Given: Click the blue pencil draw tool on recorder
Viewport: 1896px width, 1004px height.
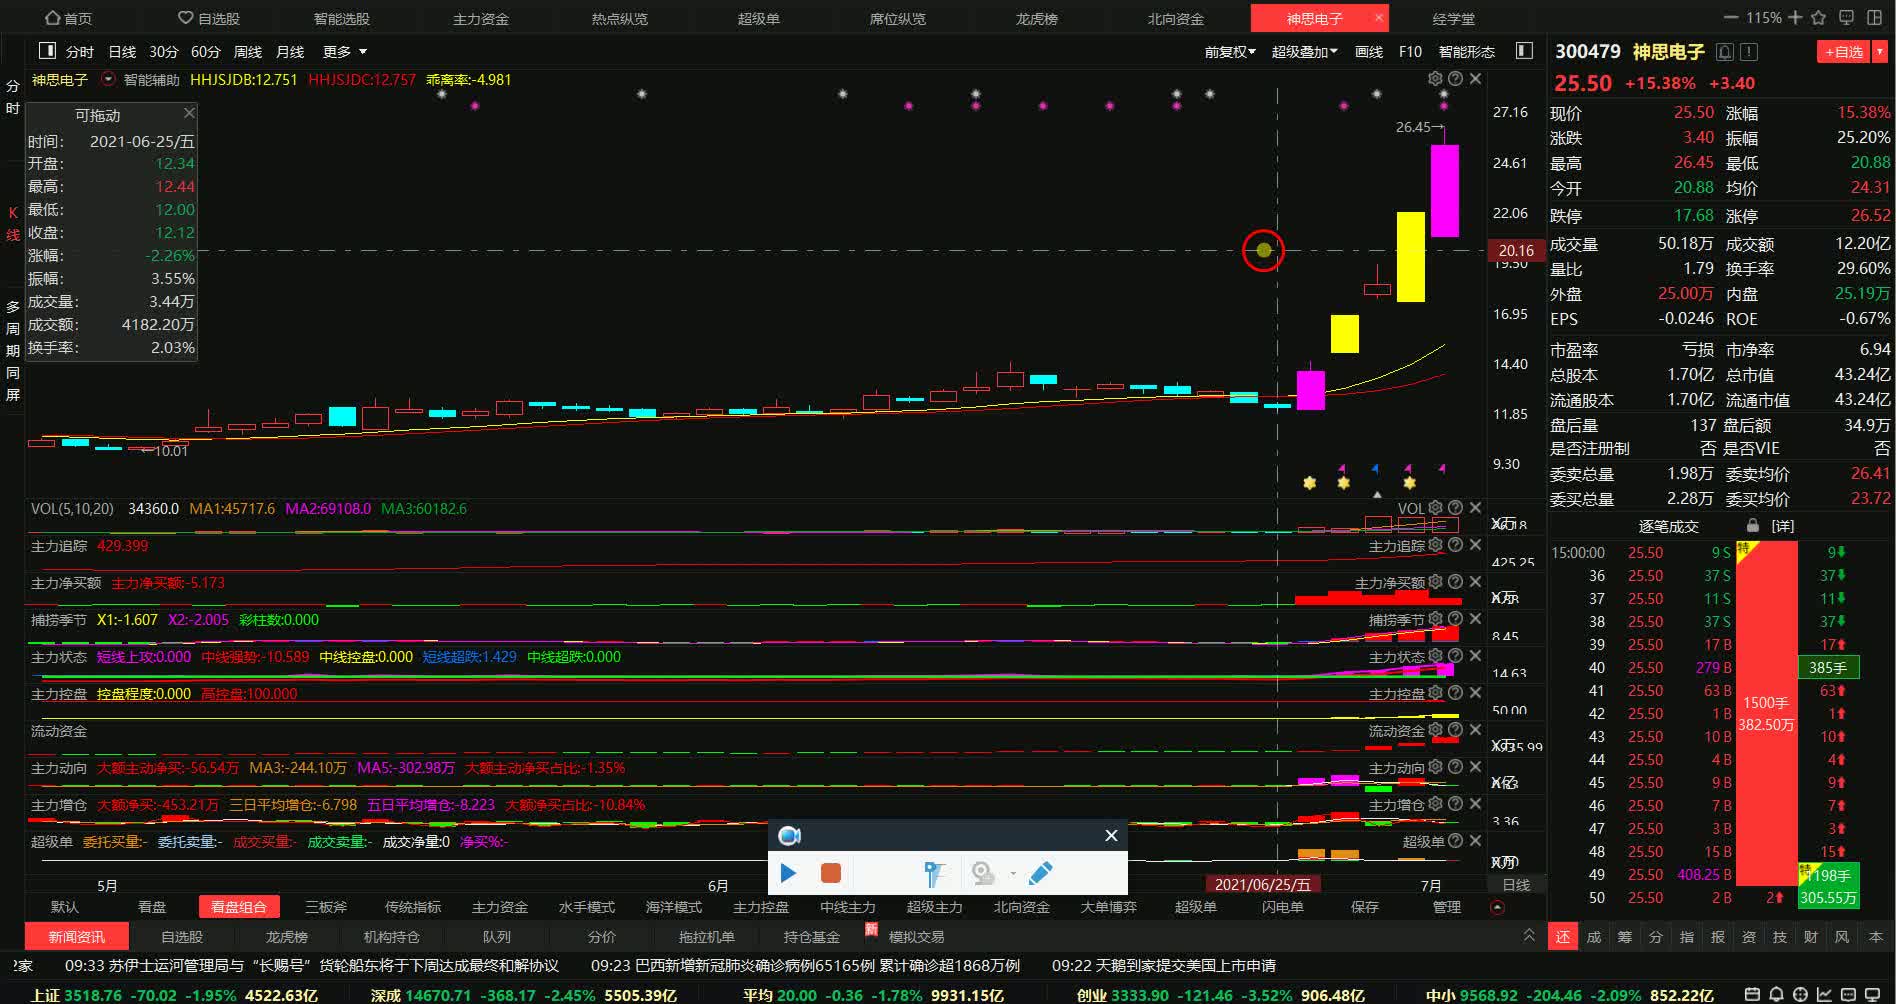Looking at the screenshot, I should (x=1040, y=873).
